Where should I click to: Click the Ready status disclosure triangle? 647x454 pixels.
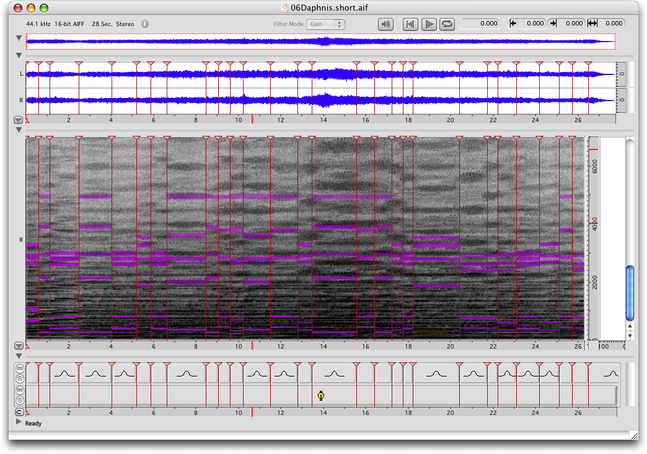coord(19,423)
